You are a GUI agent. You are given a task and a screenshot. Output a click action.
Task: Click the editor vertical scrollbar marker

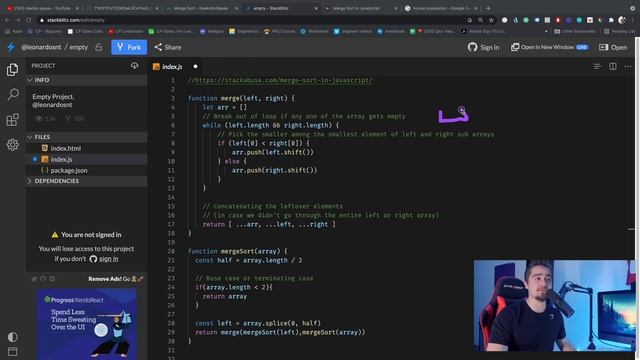[x=631, y=229]
